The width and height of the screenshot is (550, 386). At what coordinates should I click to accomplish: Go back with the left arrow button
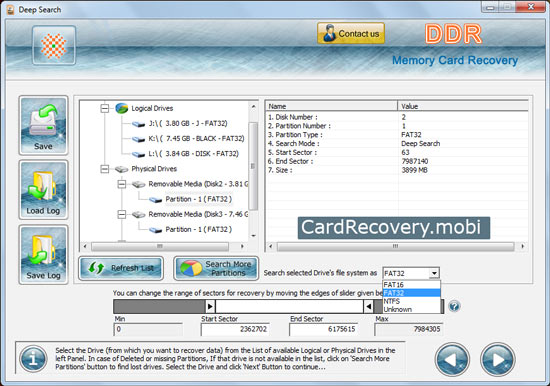click(x=452, y=359)
